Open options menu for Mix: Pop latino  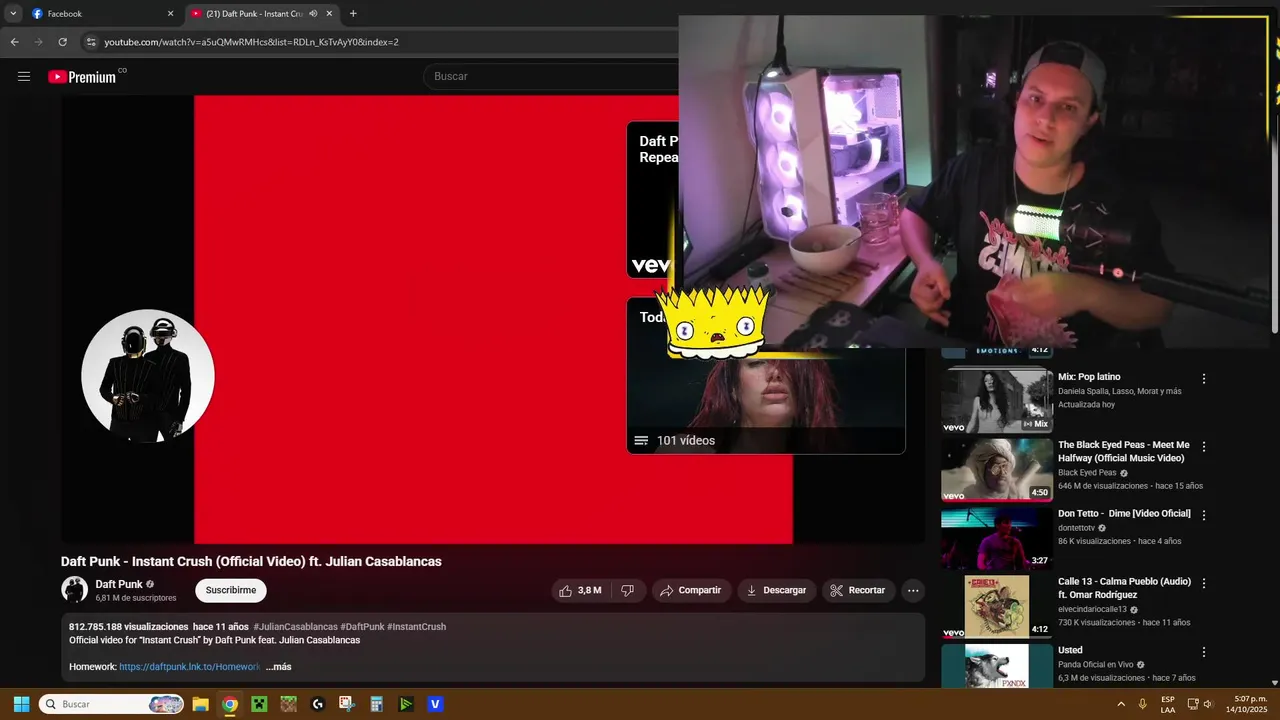[x=1204, y=379]
